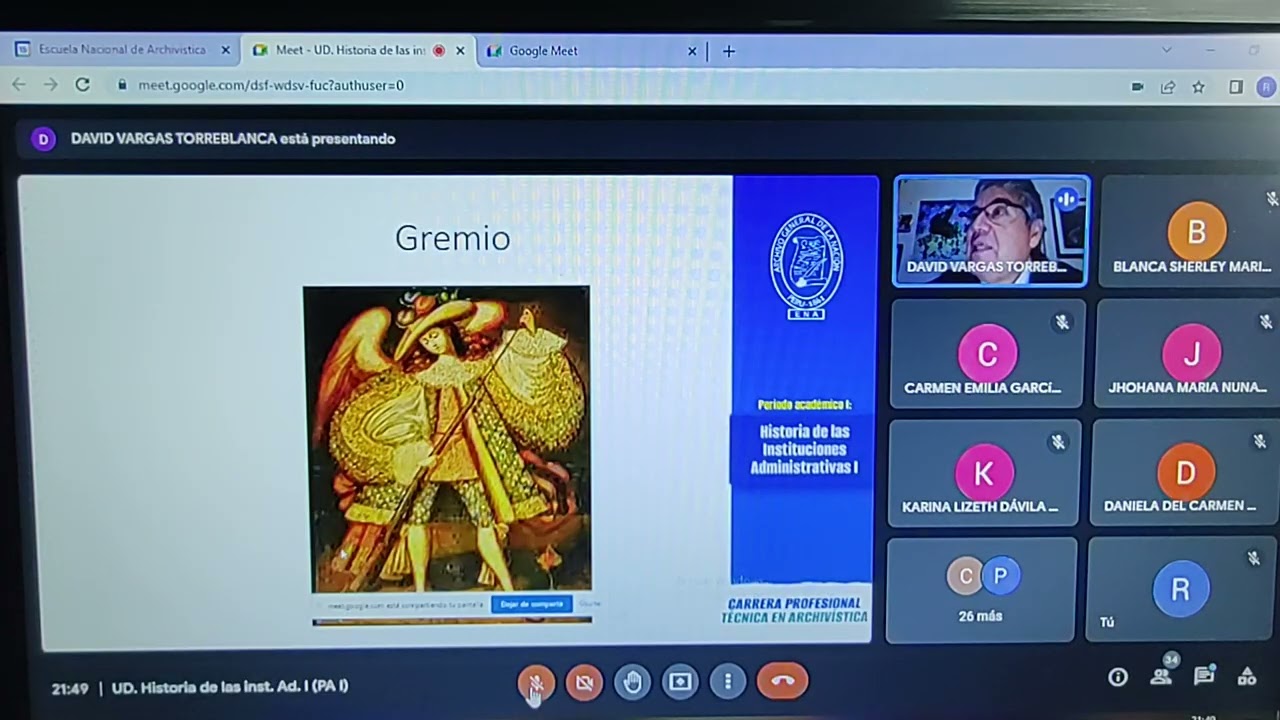Click the blue Dejar de compartir button
This screenshot has width=1280, height=720.
click(x=532, y=604)
